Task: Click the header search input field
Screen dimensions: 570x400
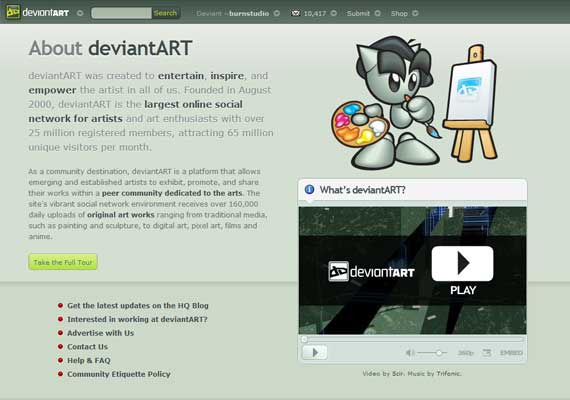Action: click(121, 13)
